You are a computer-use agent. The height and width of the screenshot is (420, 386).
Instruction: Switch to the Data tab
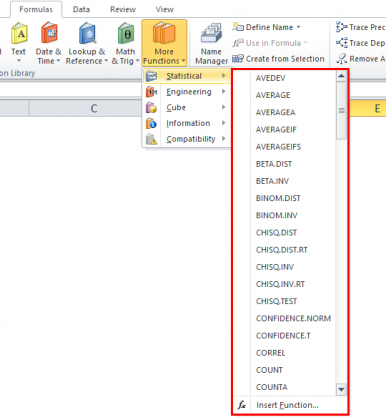[81, 9]
